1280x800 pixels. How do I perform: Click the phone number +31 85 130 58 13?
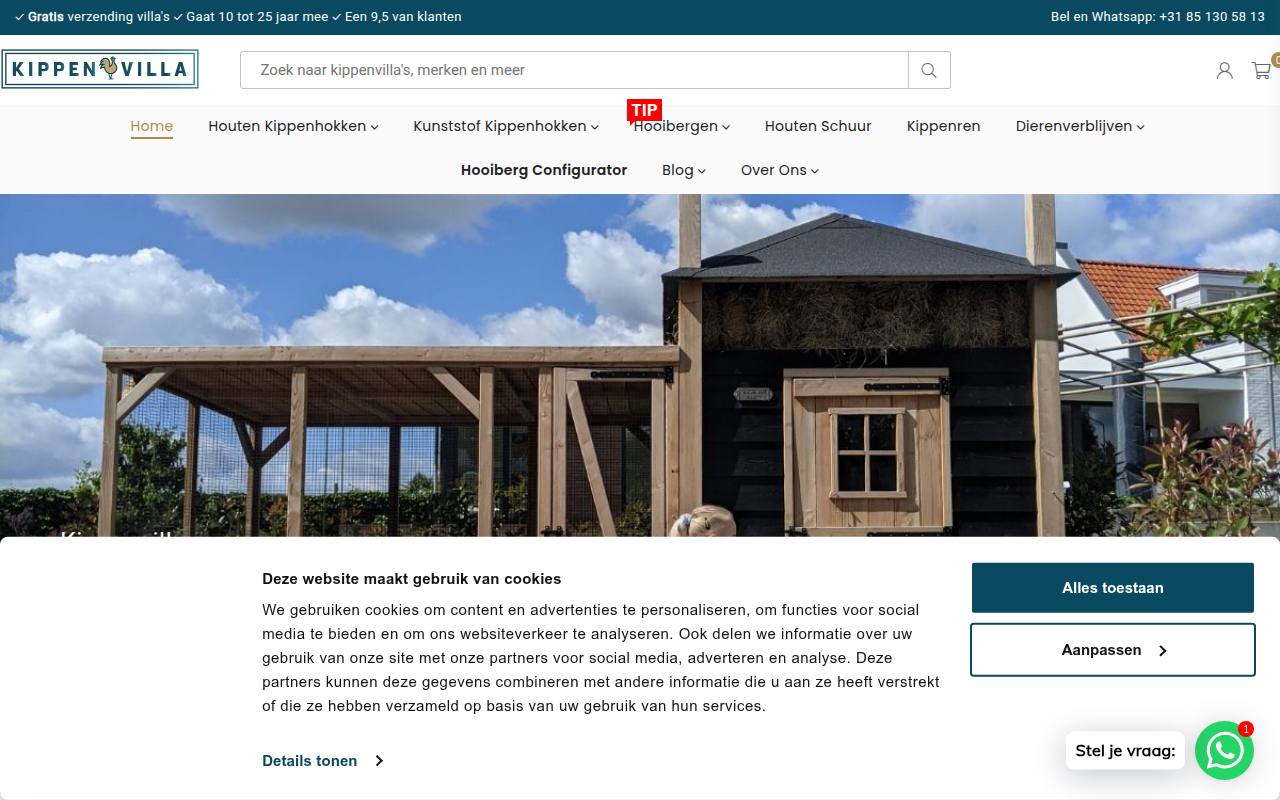coord(1212,17)
